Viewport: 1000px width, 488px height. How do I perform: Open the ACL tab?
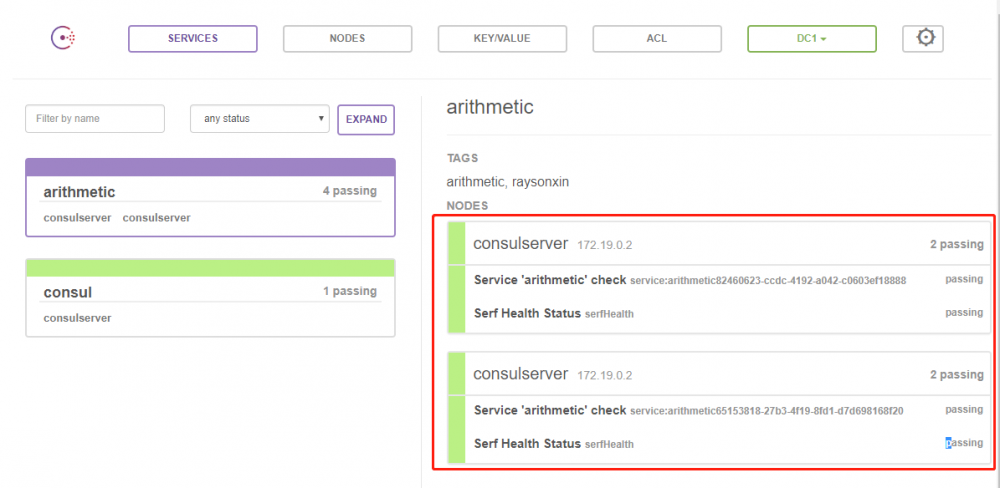point(657,38)
